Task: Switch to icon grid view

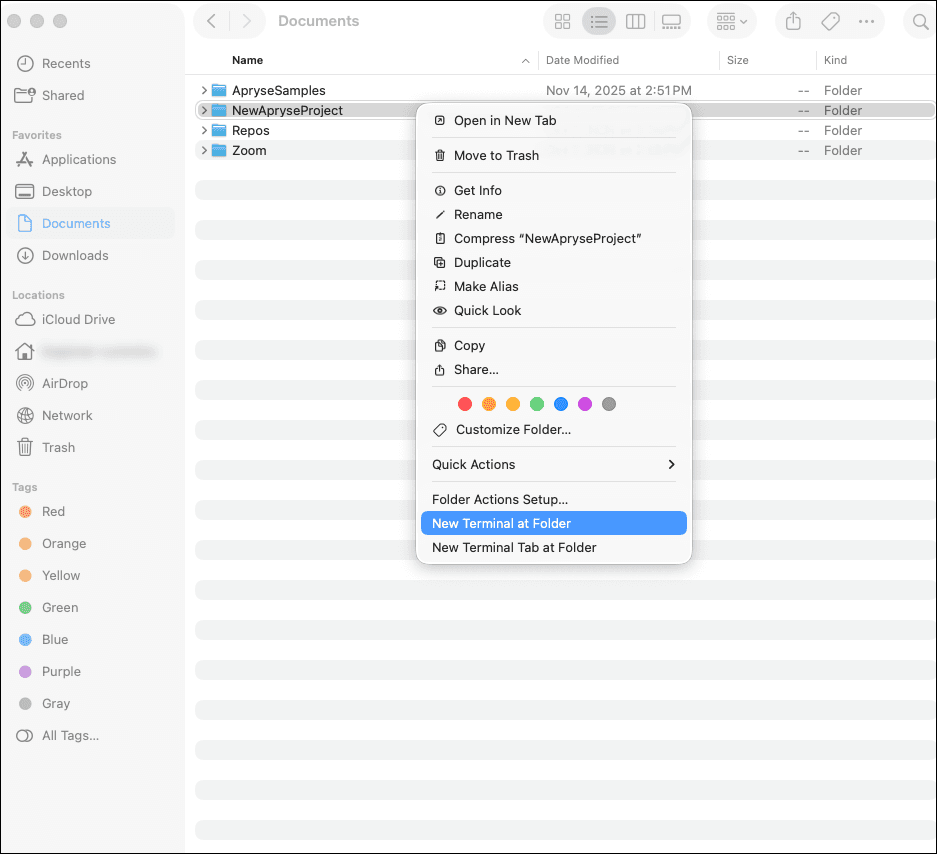Action: 562,21
